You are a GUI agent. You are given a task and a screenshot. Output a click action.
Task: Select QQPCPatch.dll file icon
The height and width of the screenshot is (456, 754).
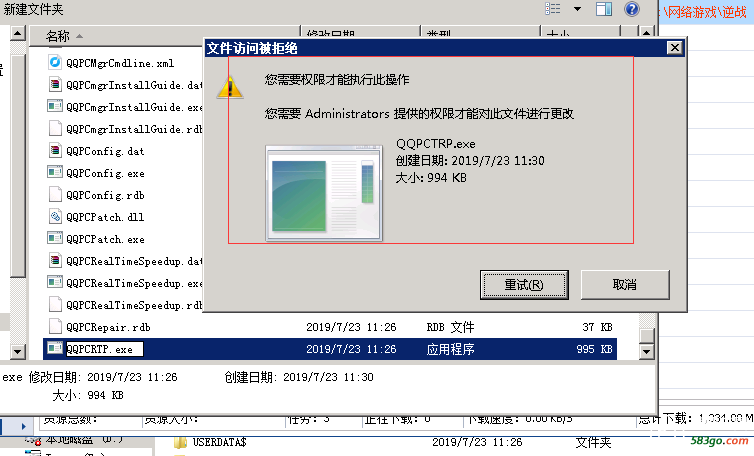[x=55, y=216]
